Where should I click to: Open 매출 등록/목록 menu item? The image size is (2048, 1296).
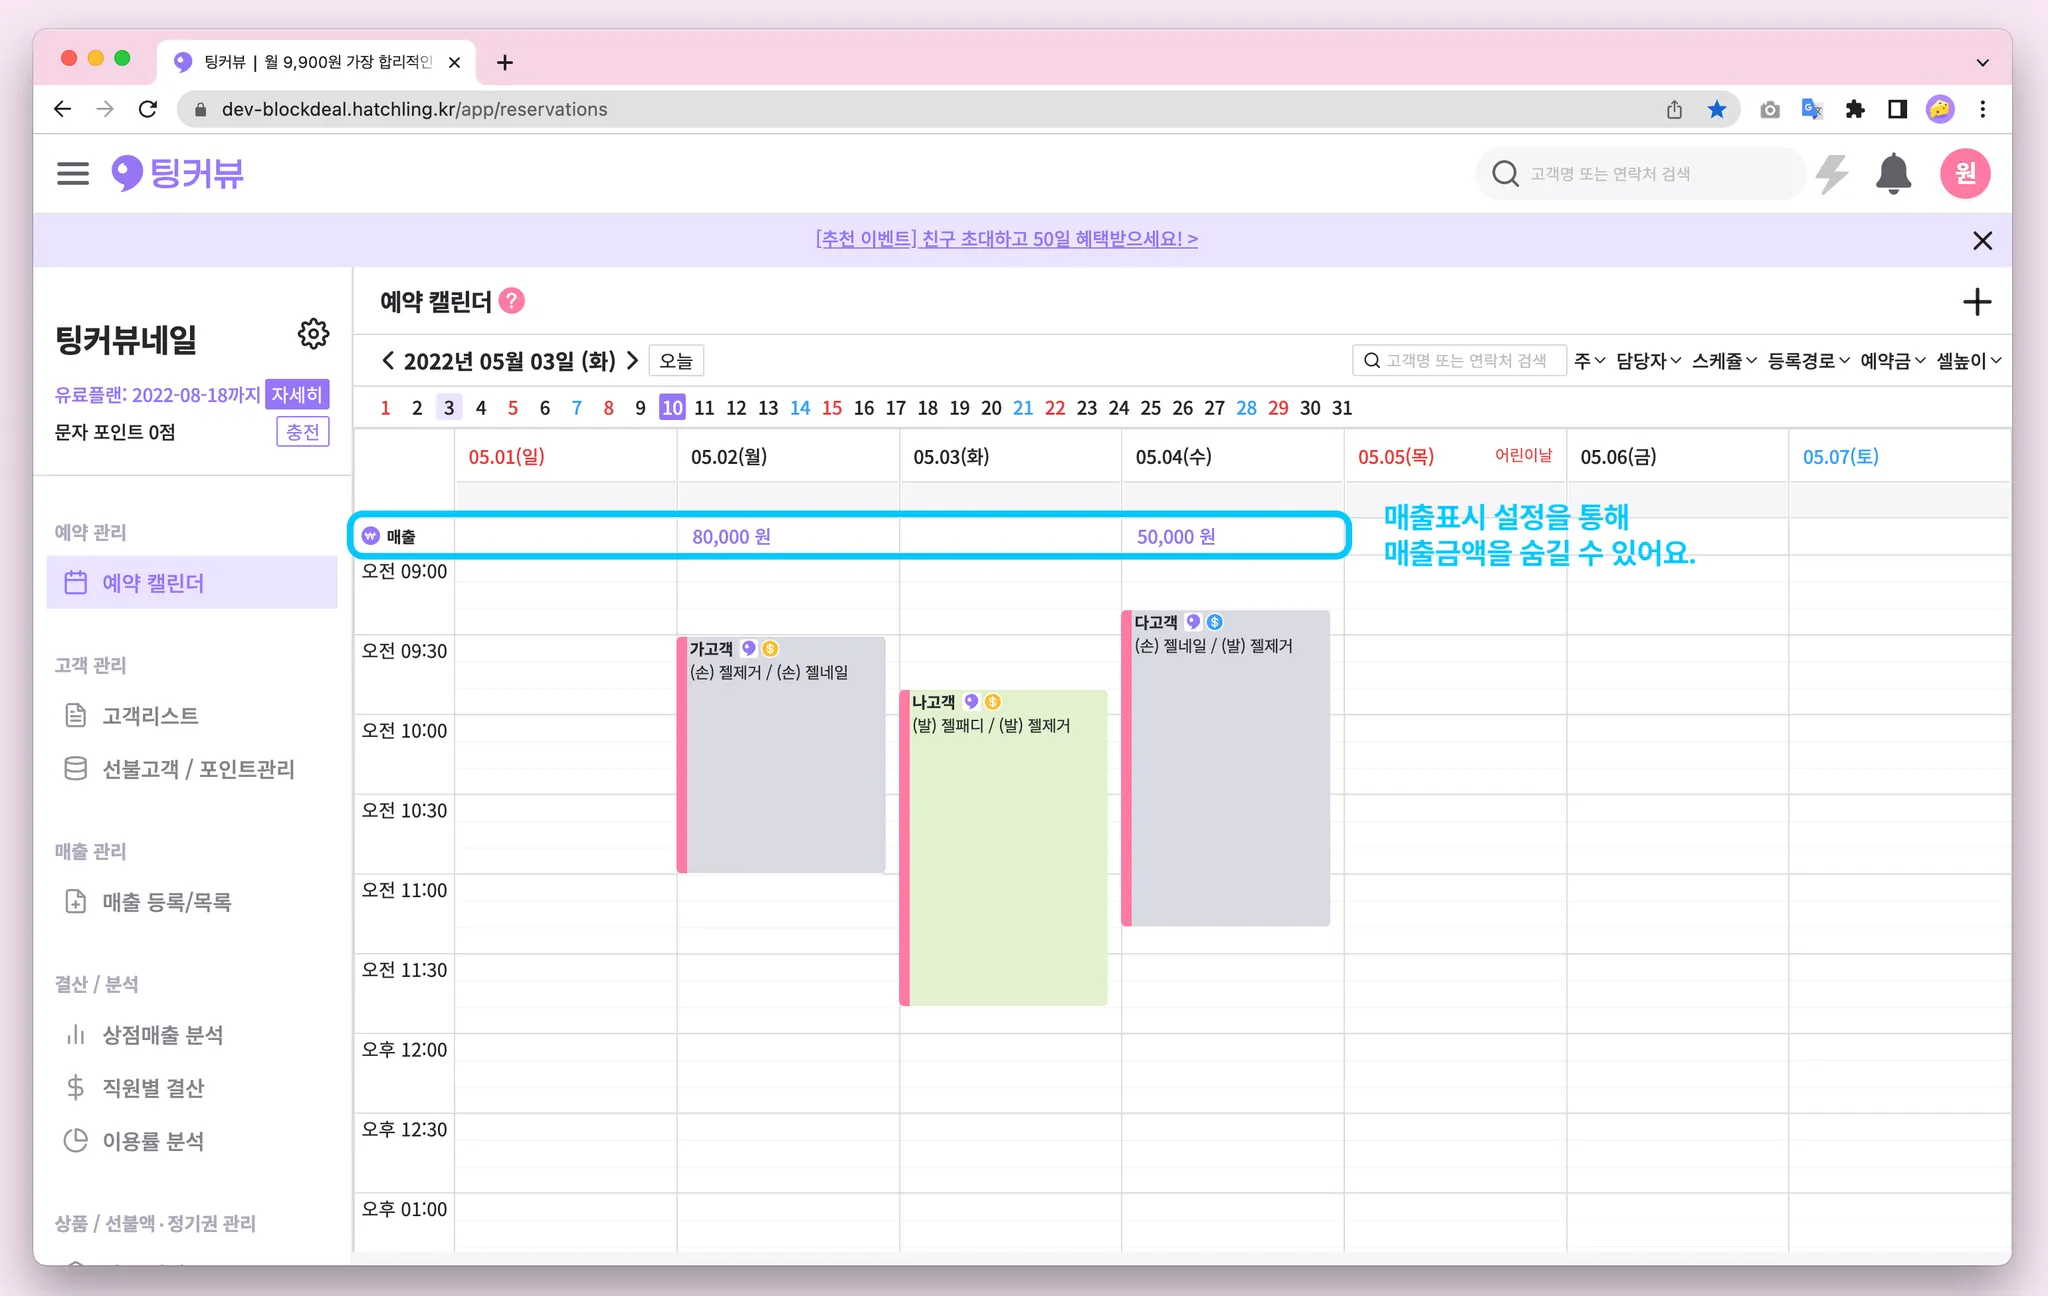tap(166, 902)
